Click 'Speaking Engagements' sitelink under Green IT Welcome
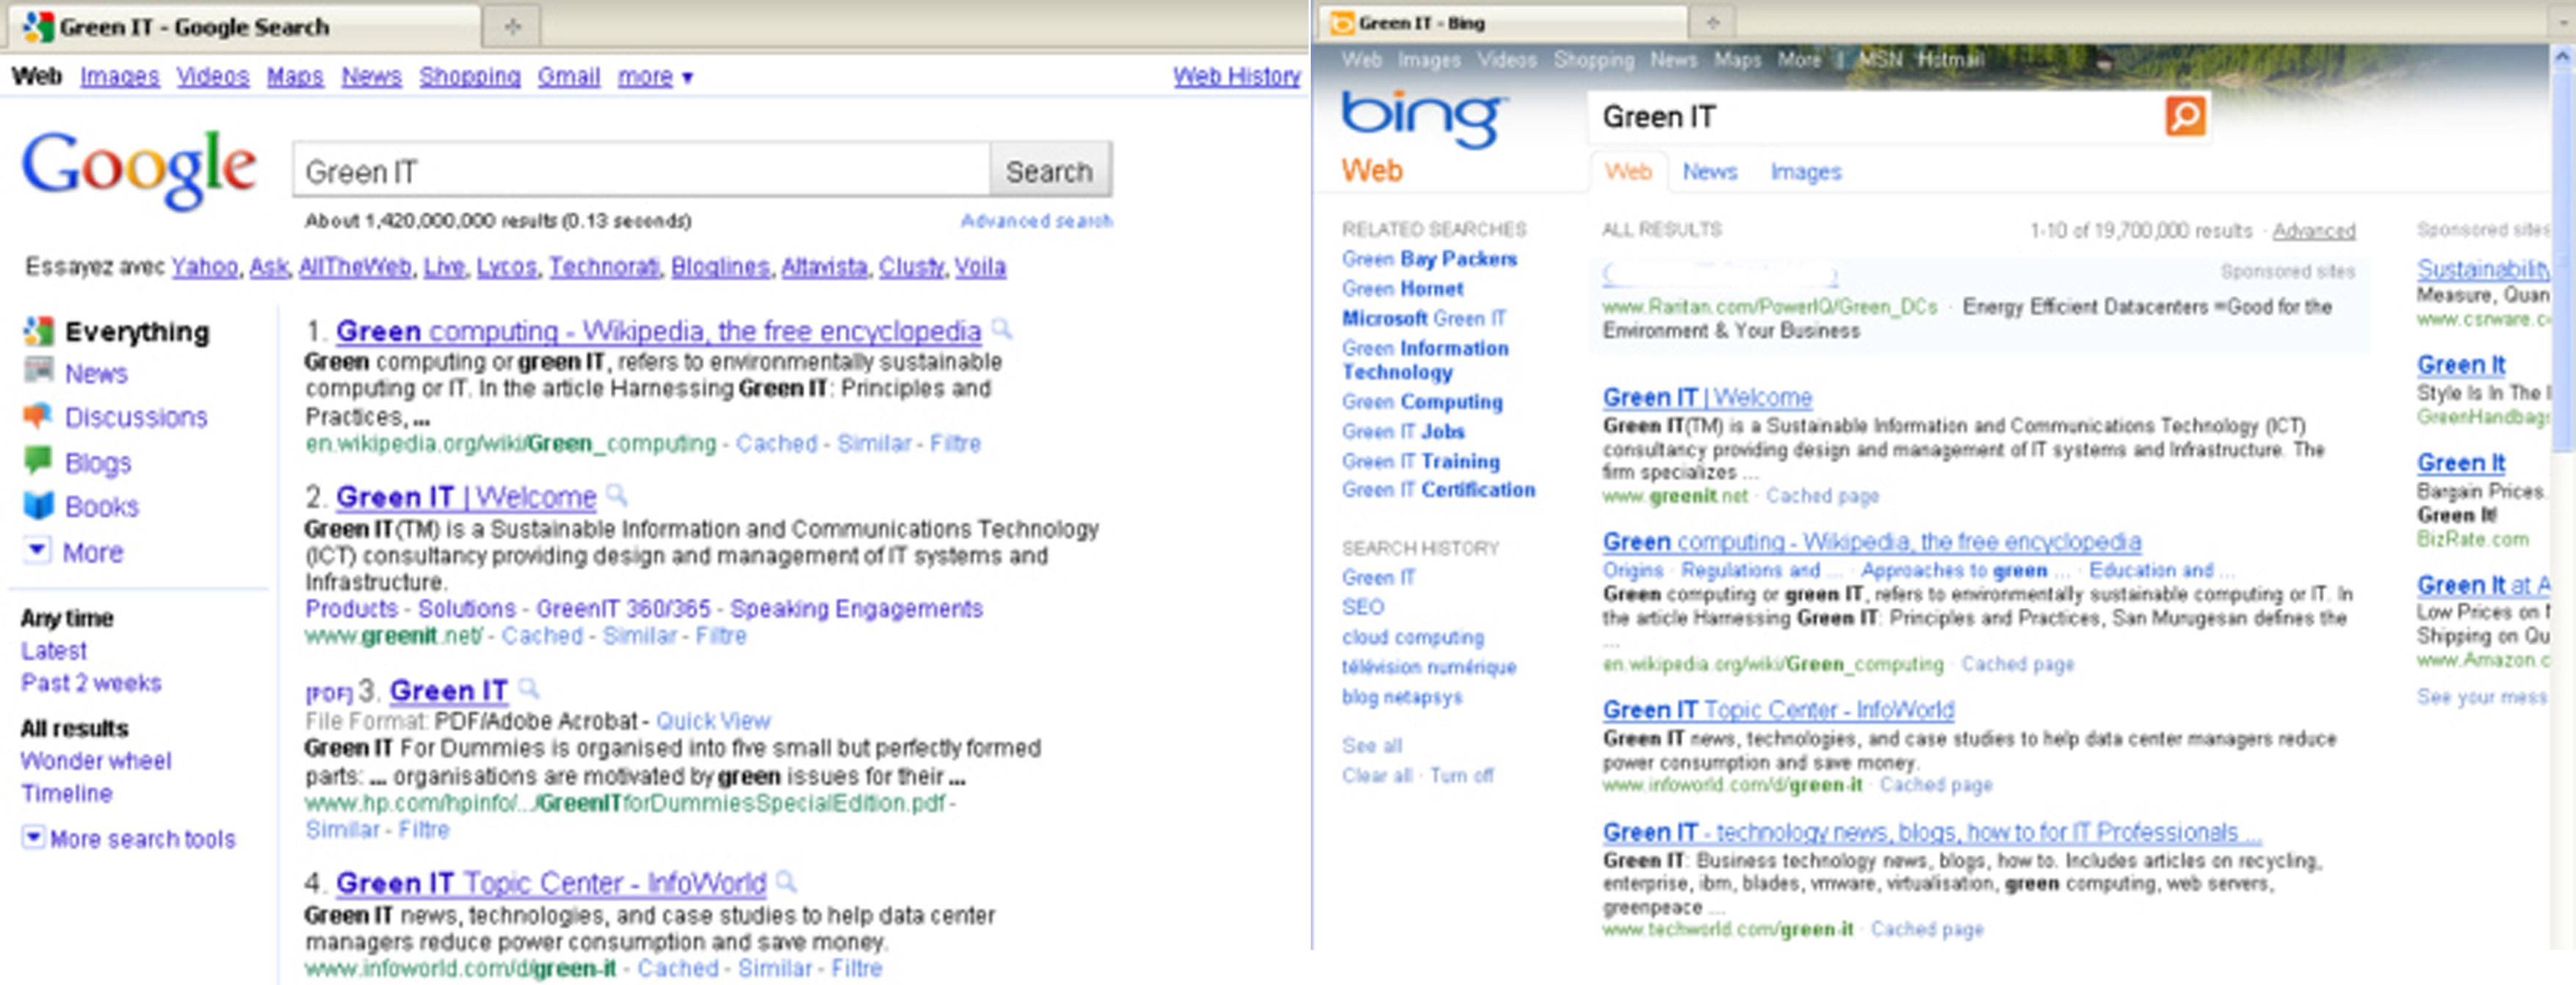 coord(856,608)
